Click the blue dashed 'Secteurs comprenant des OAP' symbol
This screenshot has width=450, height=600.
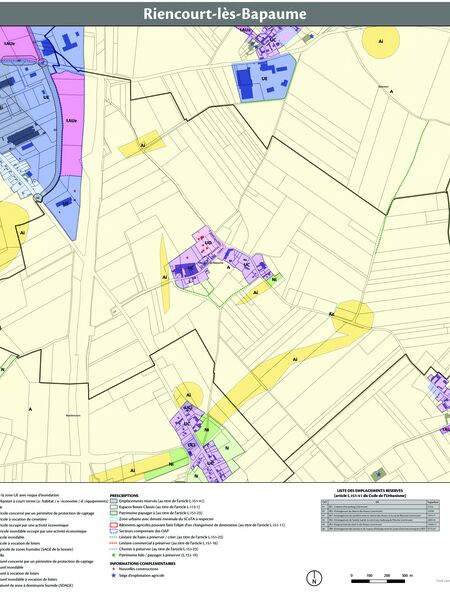113,531
